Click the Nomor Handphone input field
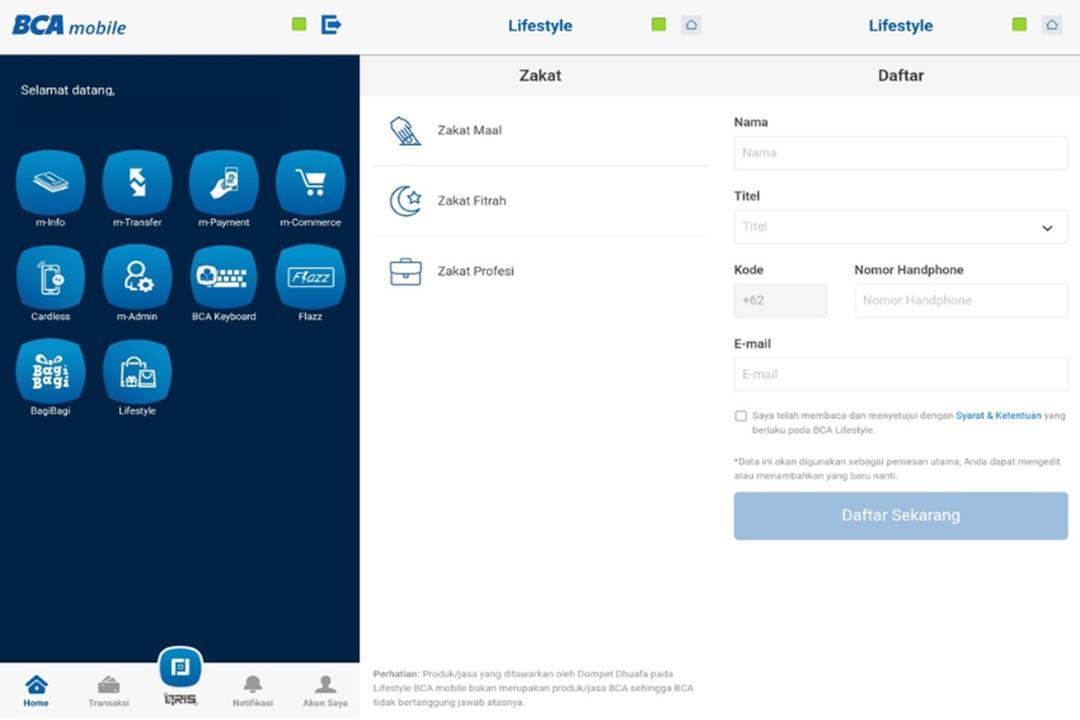The image size is (1080, 720). 962,300
